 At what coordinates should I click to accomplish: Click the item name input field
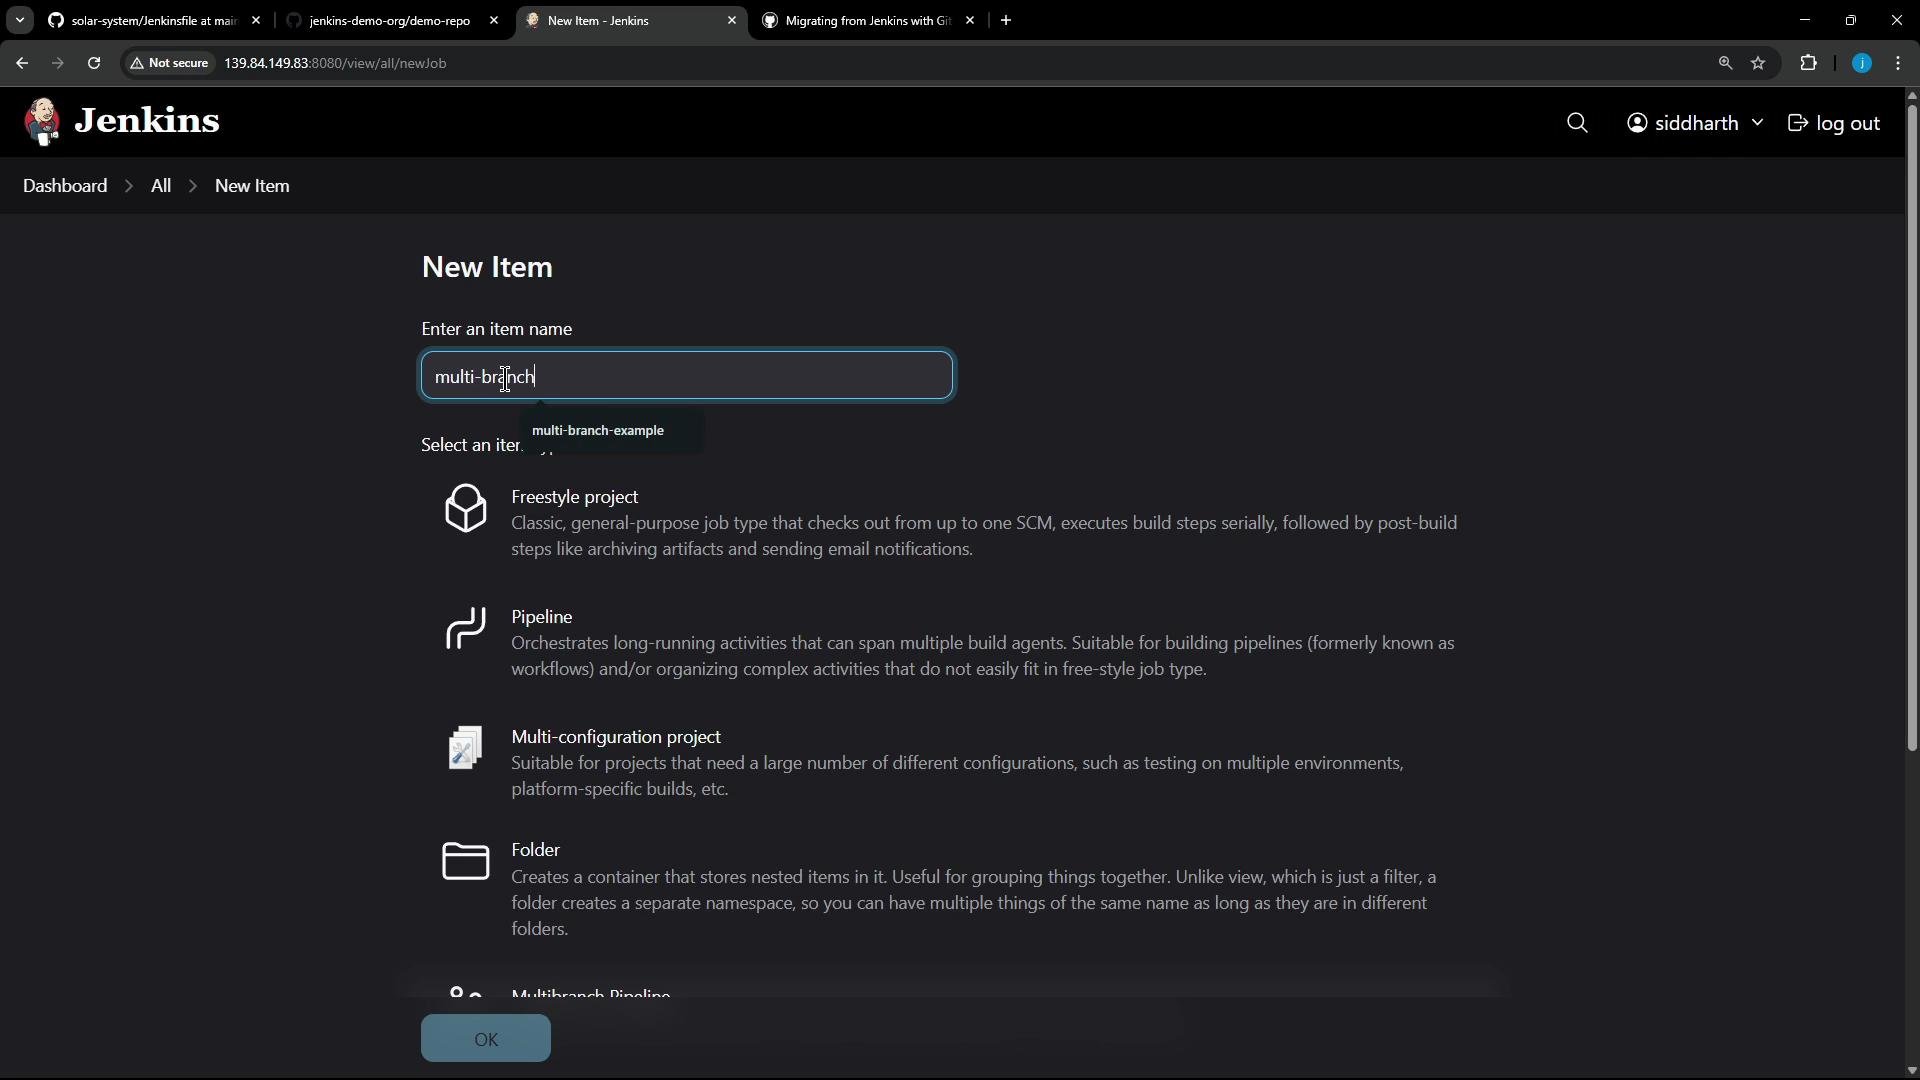[x=687, y=376]
